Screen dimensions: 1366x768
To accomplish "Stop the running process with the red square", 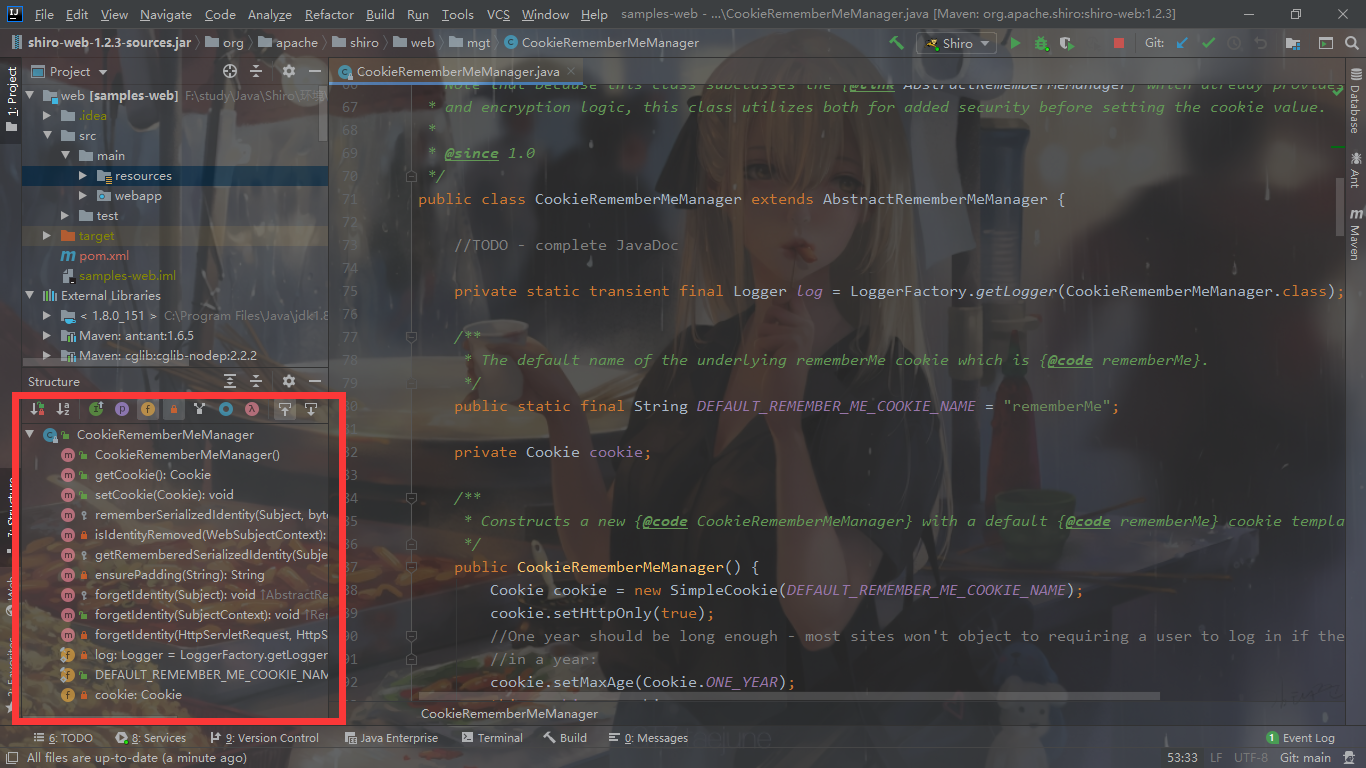I will tap(1119, 43).
